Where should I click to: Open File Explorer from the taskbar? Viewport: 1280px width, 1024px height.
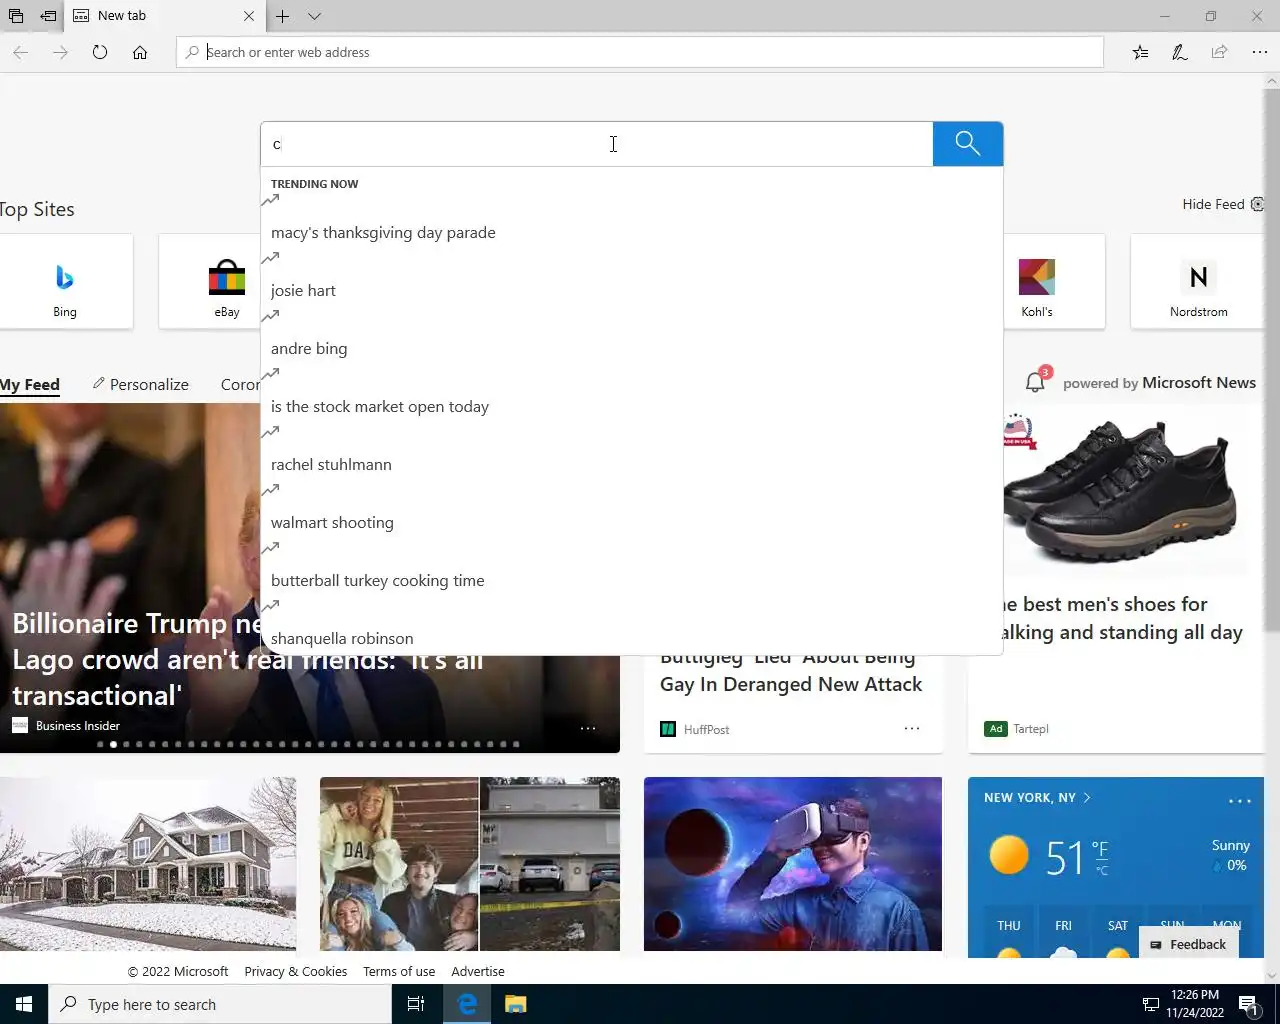pyautogui.click(x=515, y=1004)
